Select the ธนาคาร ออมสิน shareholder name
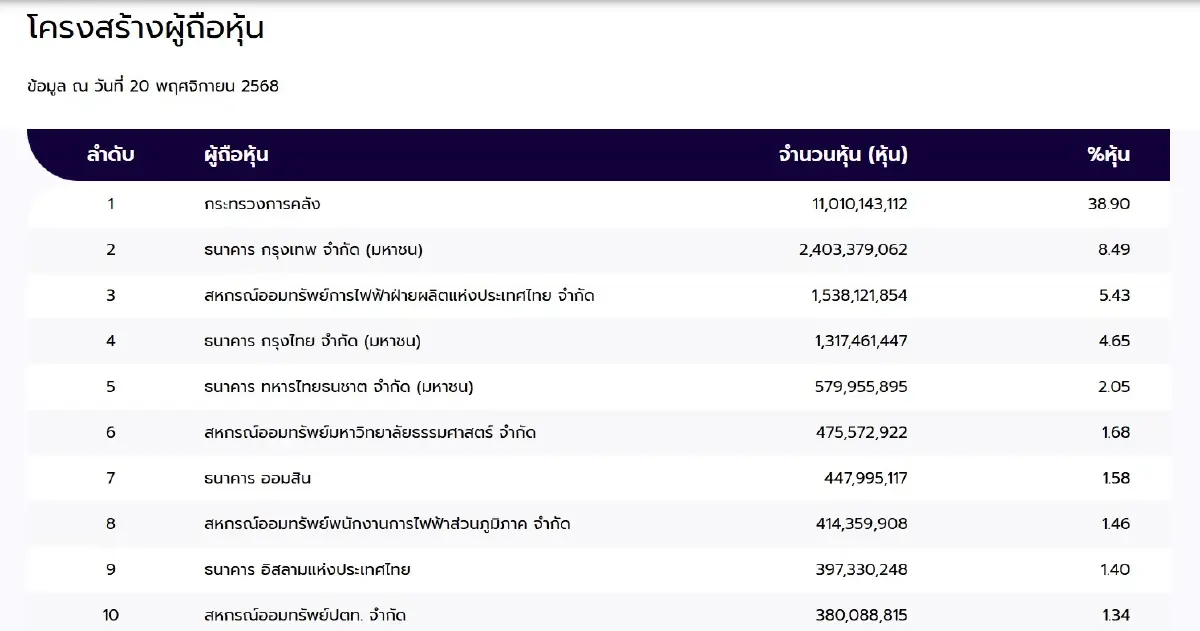This screenshot has height=631, width=1200. point(257,478)
